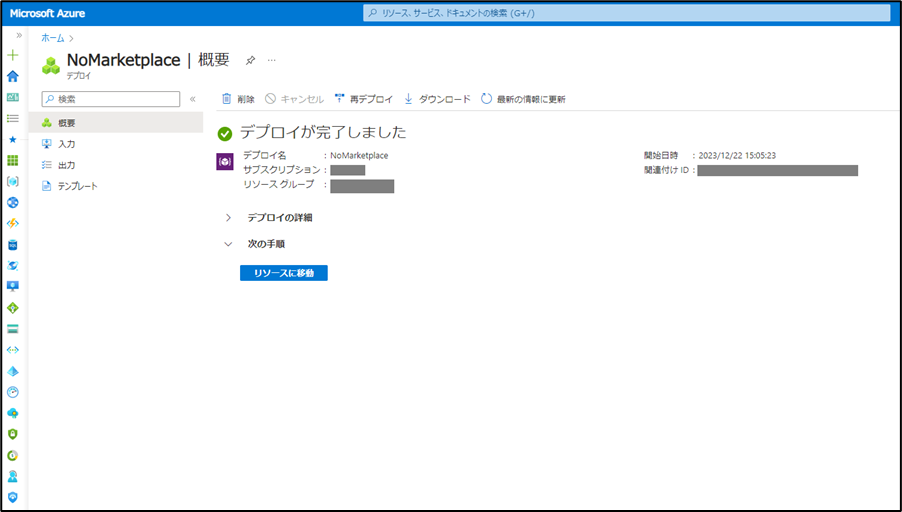Open Storage accounts teal bars icon
Image resolution: width=902 pixels, height=512 pixels.
coord(13,329)
